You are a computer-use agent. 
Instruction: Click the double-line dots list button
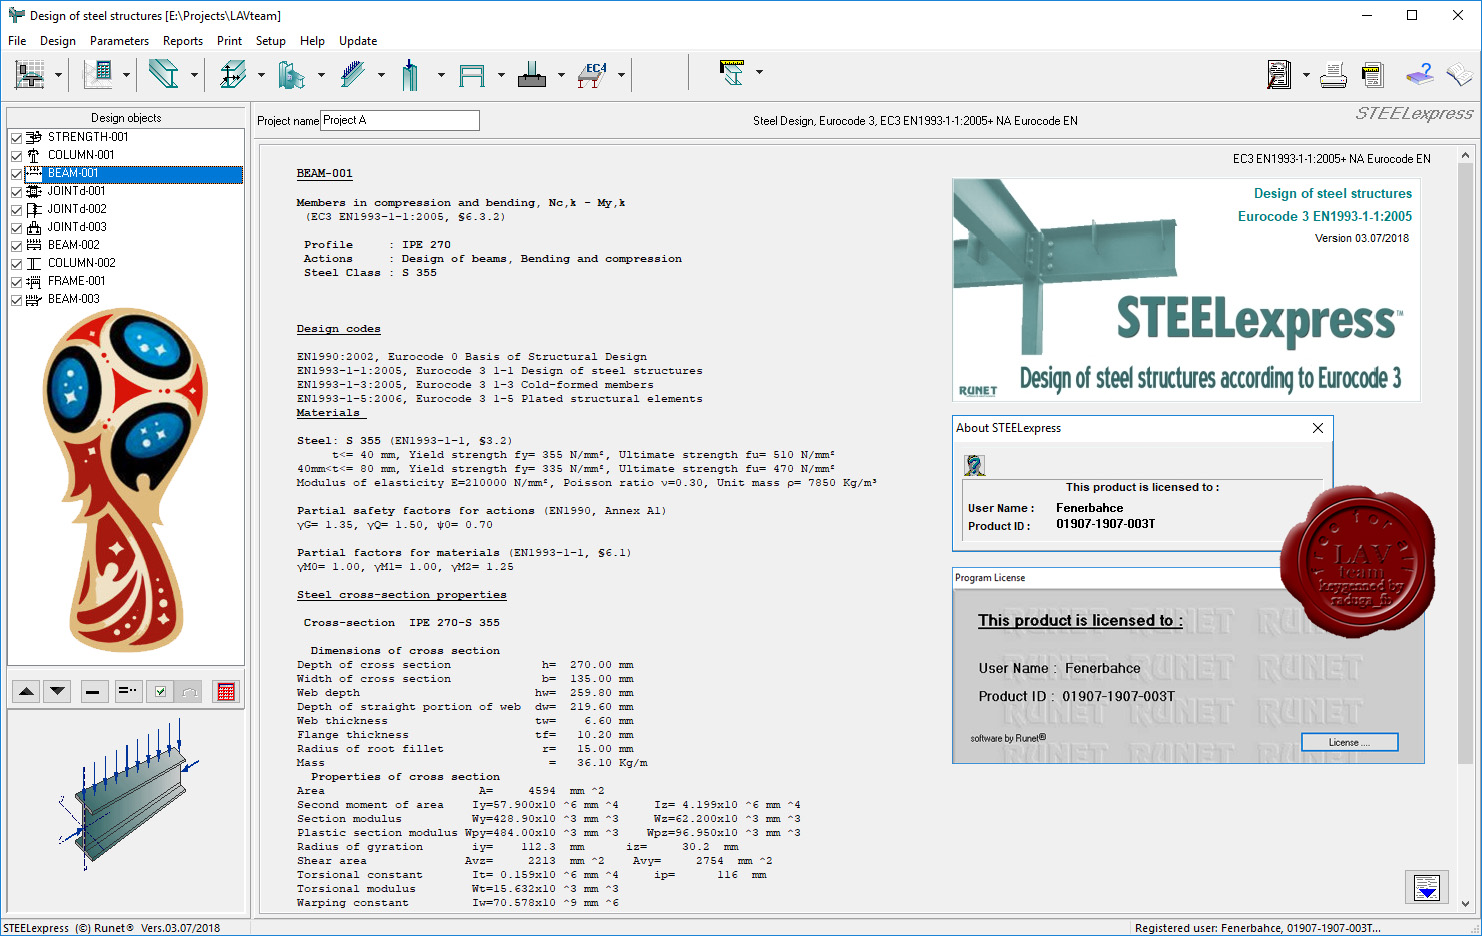tap(128, 691)
